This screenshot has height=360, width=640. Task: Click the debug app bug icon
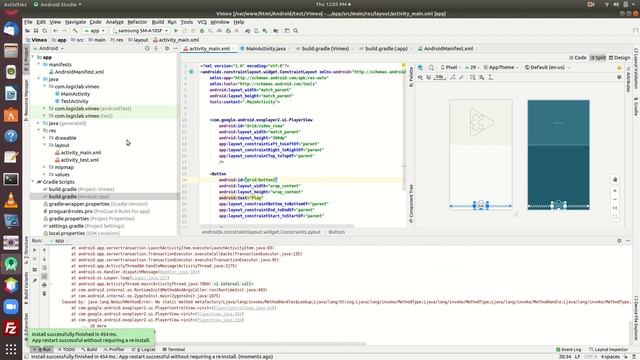click(202, 31)
